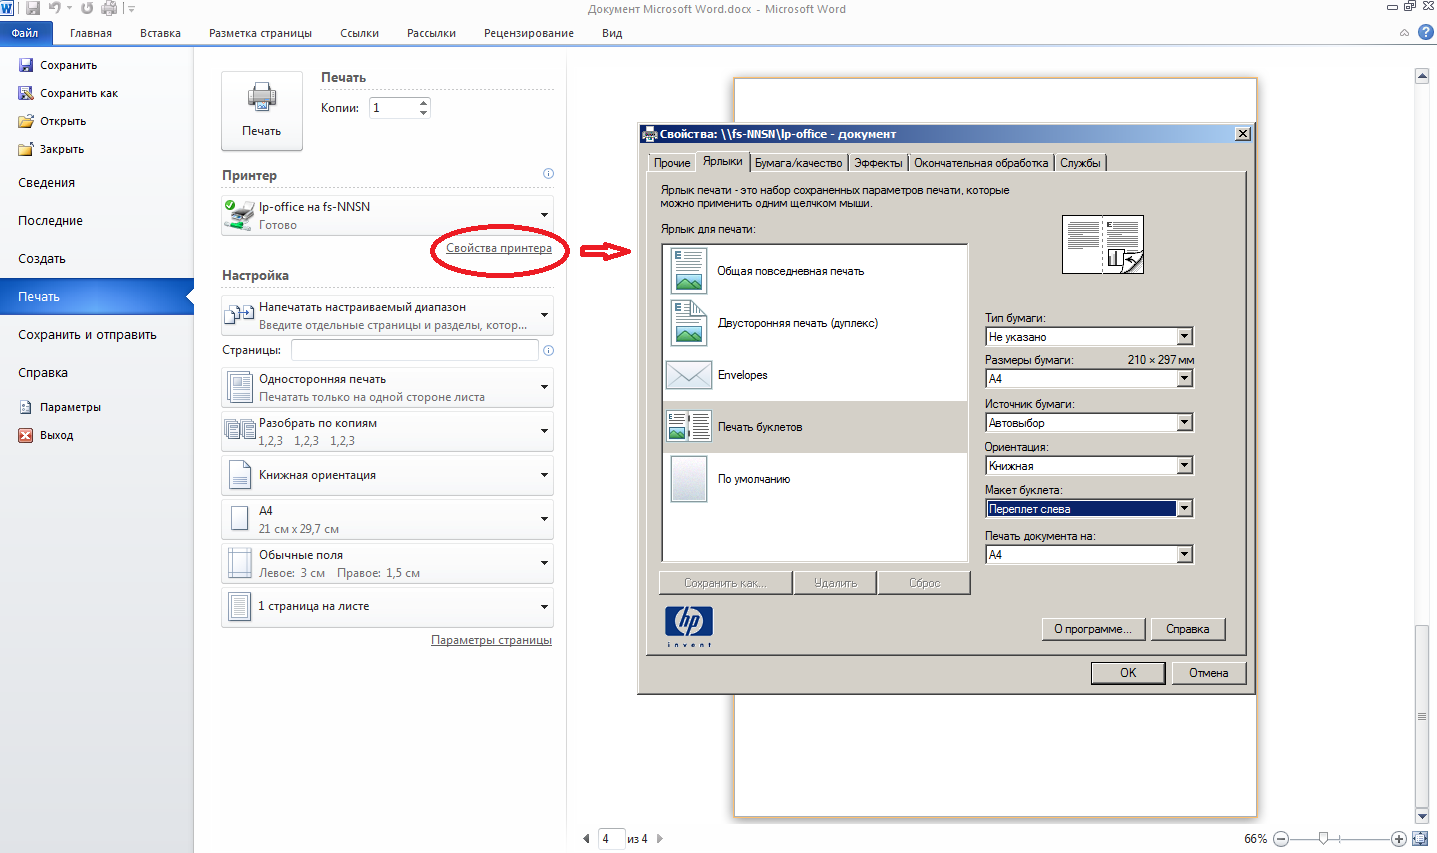Expand Книжная ориентация dropdown
Image resolution: width=1437 pixels, height=853 pixels.
(387, 475)
